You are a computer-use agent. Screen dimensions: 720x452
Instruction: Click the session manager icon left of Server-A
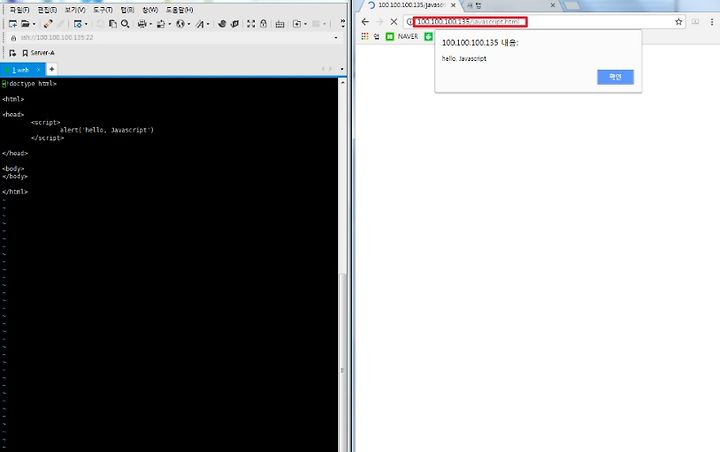(12, 53)
